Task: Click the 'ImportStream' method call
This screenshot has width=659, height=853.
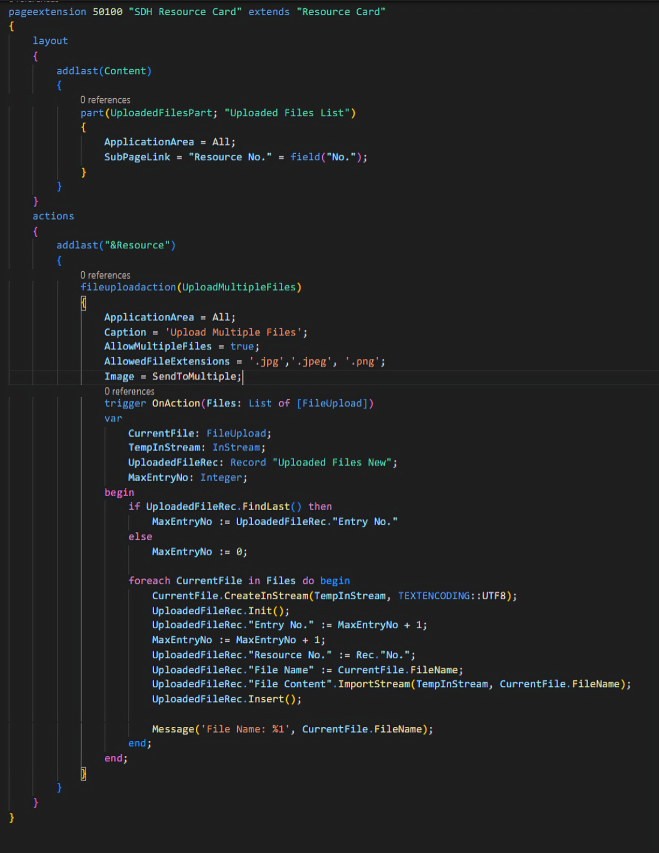Action: click(374, 684)
